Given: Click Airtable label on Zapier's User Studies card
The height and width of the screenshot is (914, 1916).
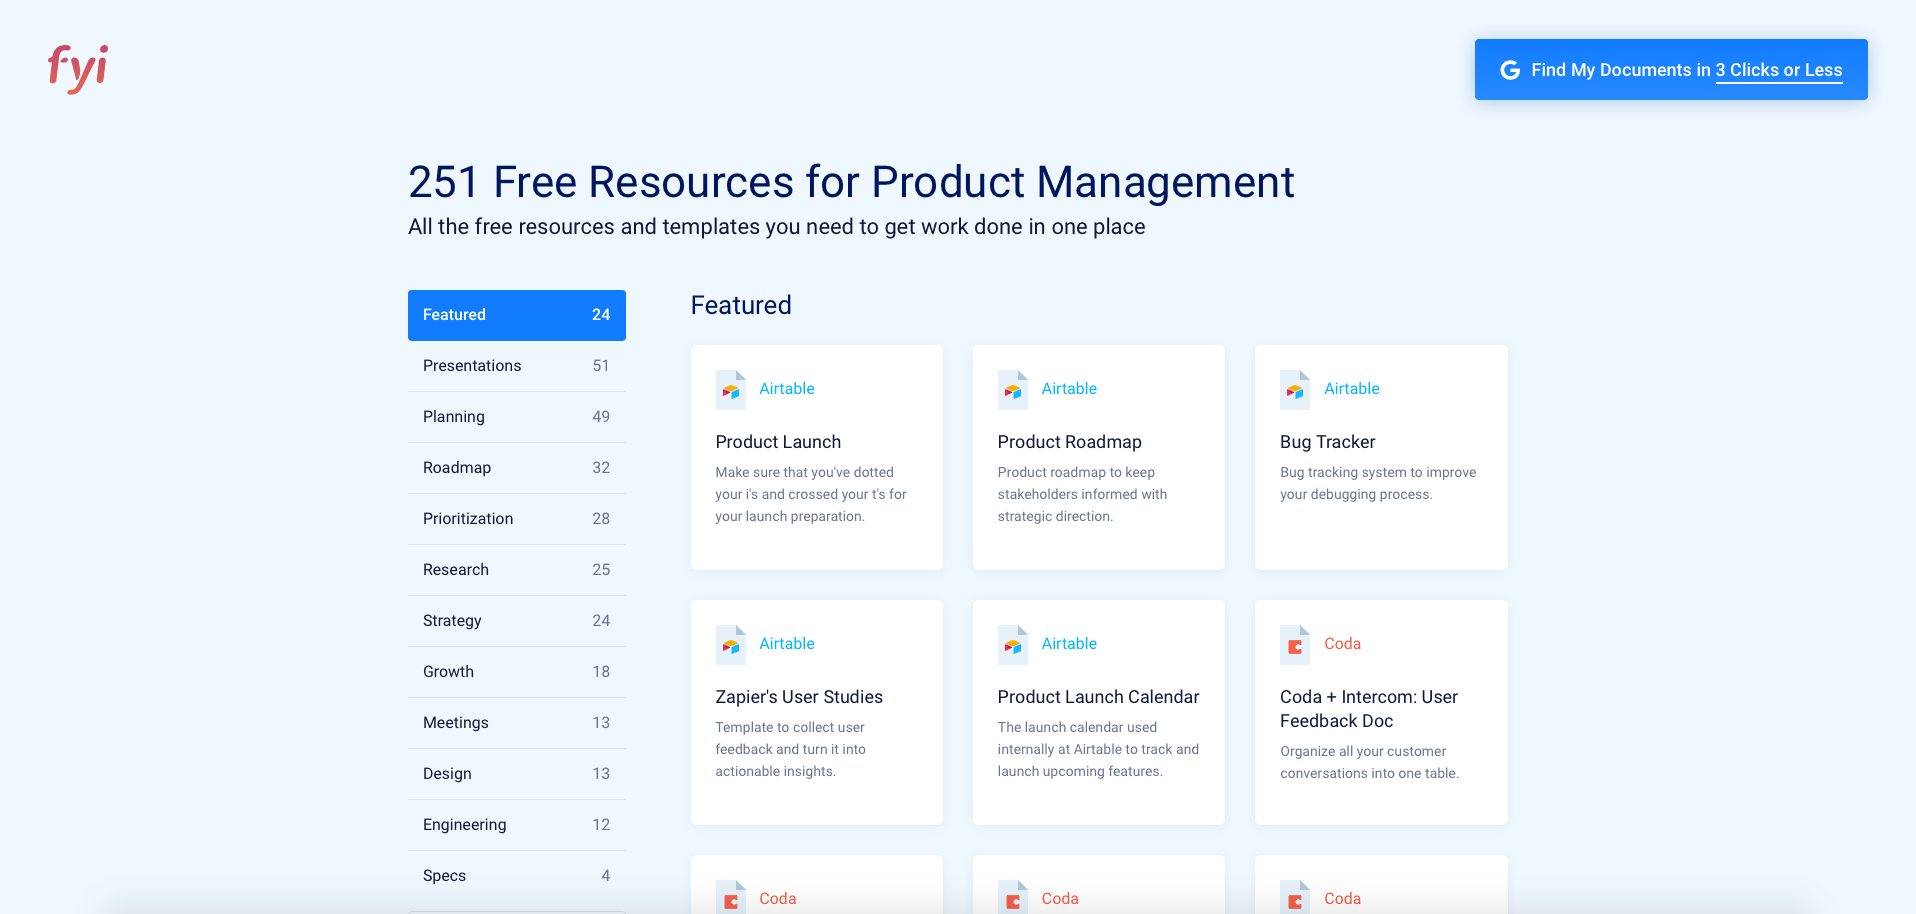Looking at the screenshot, I should click(x=787, y=644).
